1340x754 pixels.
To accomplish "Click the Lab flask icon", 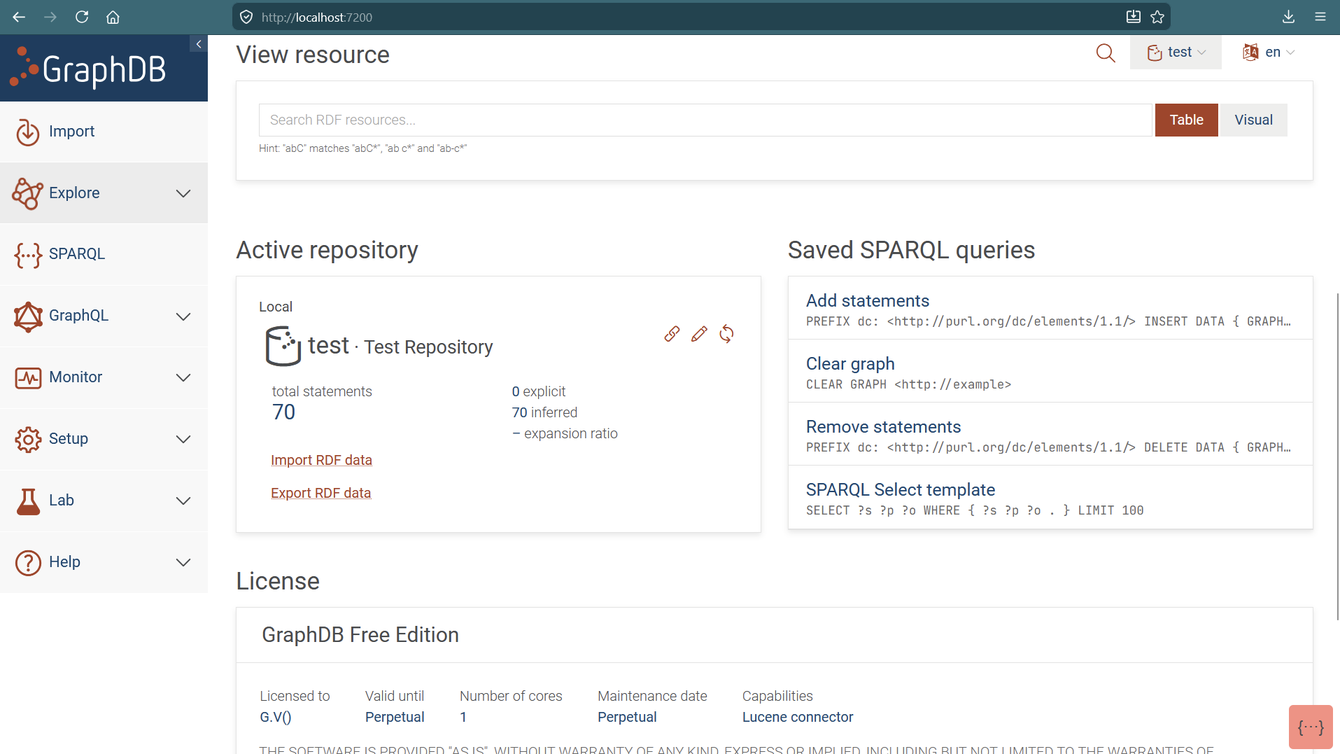I will [28, 501].
